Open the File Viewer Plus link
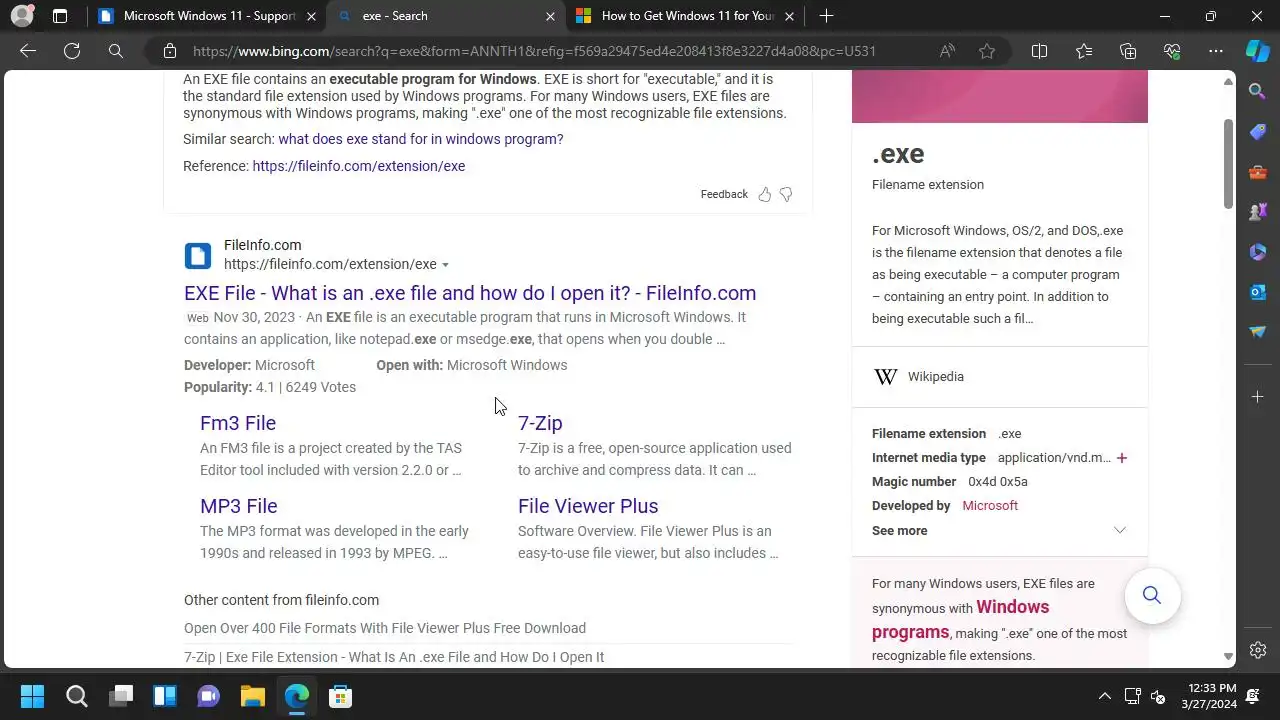The height and width of the screenshot is (720, 1280). point(588,506)
